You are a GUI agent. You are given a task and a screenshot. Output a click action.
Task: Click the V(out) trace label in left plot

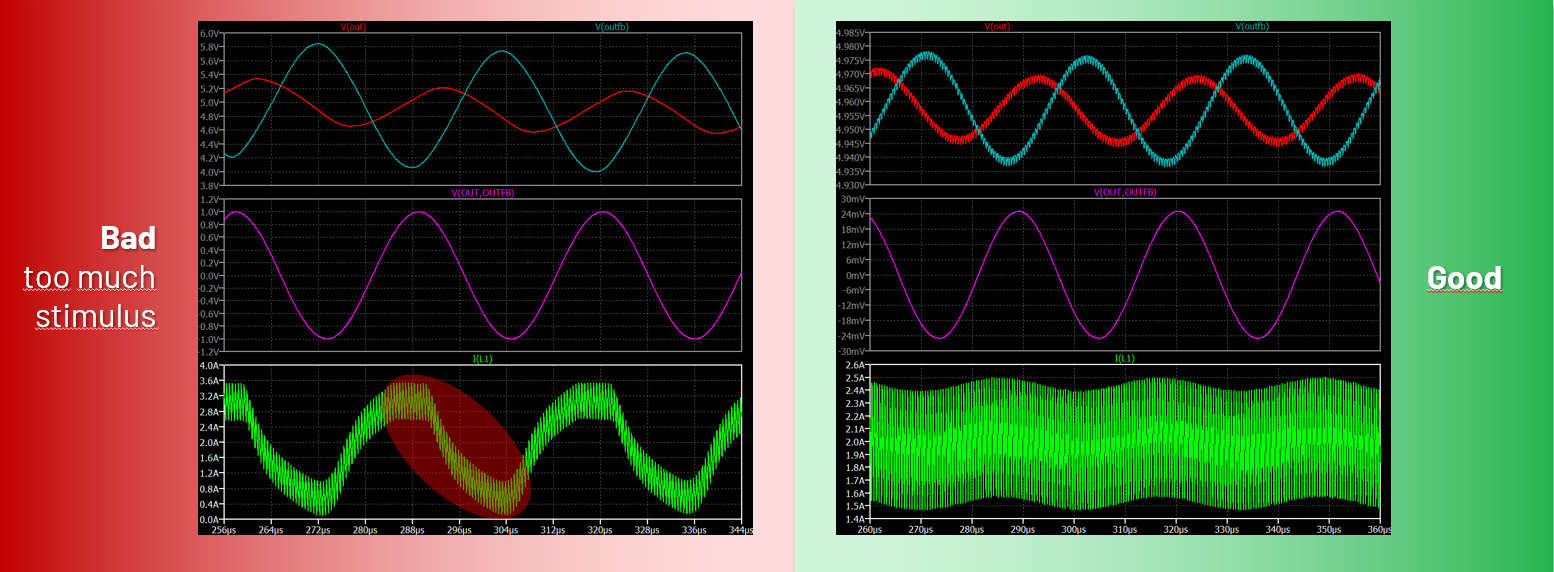(x=354, y=27)
